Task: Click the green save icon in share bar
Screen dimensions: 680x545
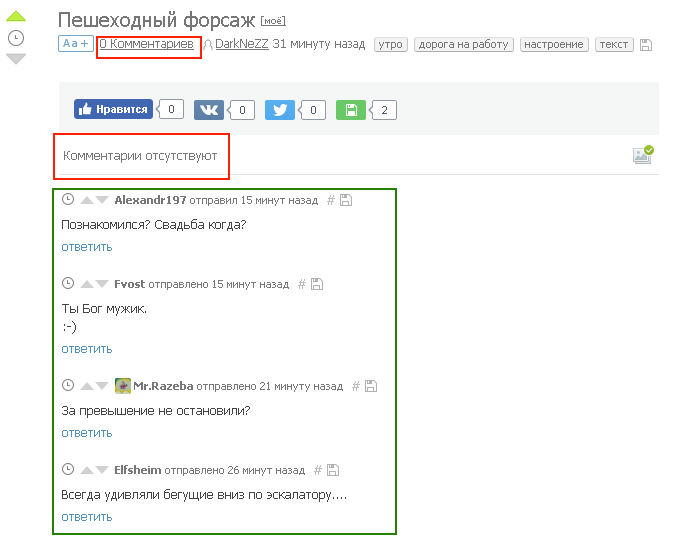Action: 351,110
